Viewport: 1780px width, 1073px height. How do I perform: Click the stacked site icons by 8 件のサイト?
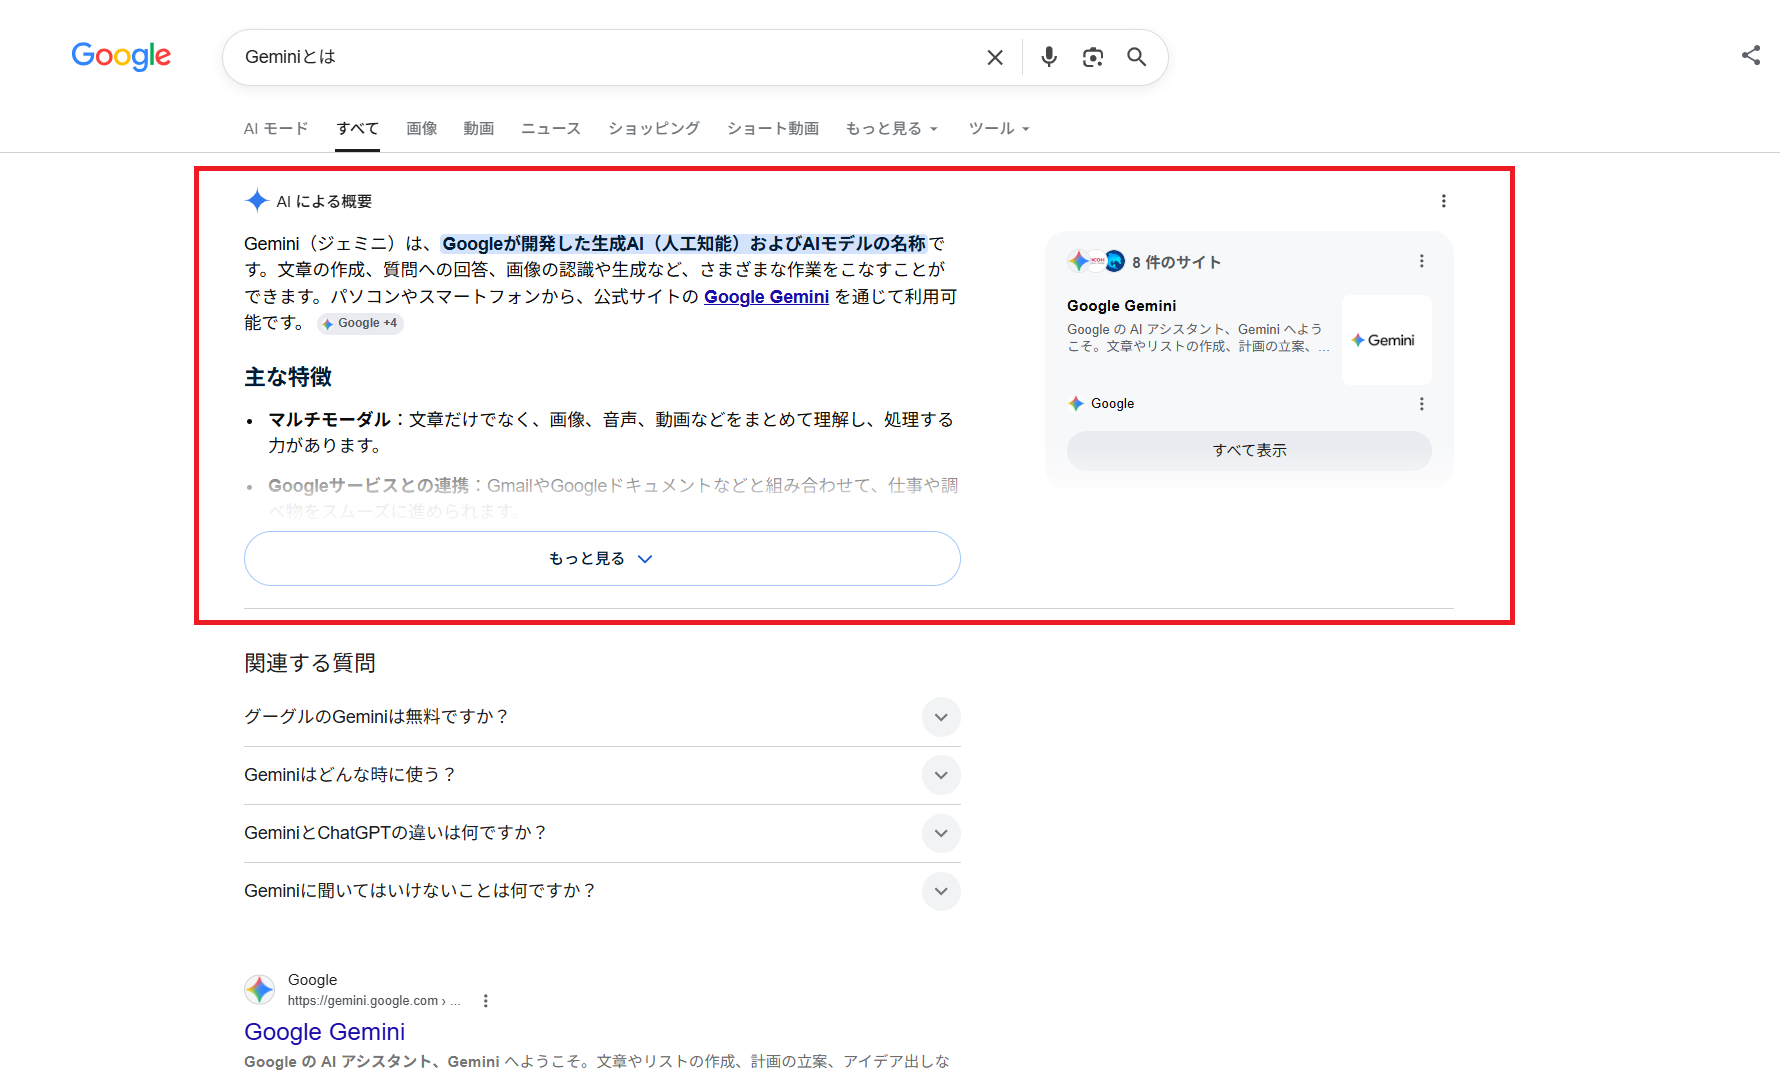coord(1096,261)
